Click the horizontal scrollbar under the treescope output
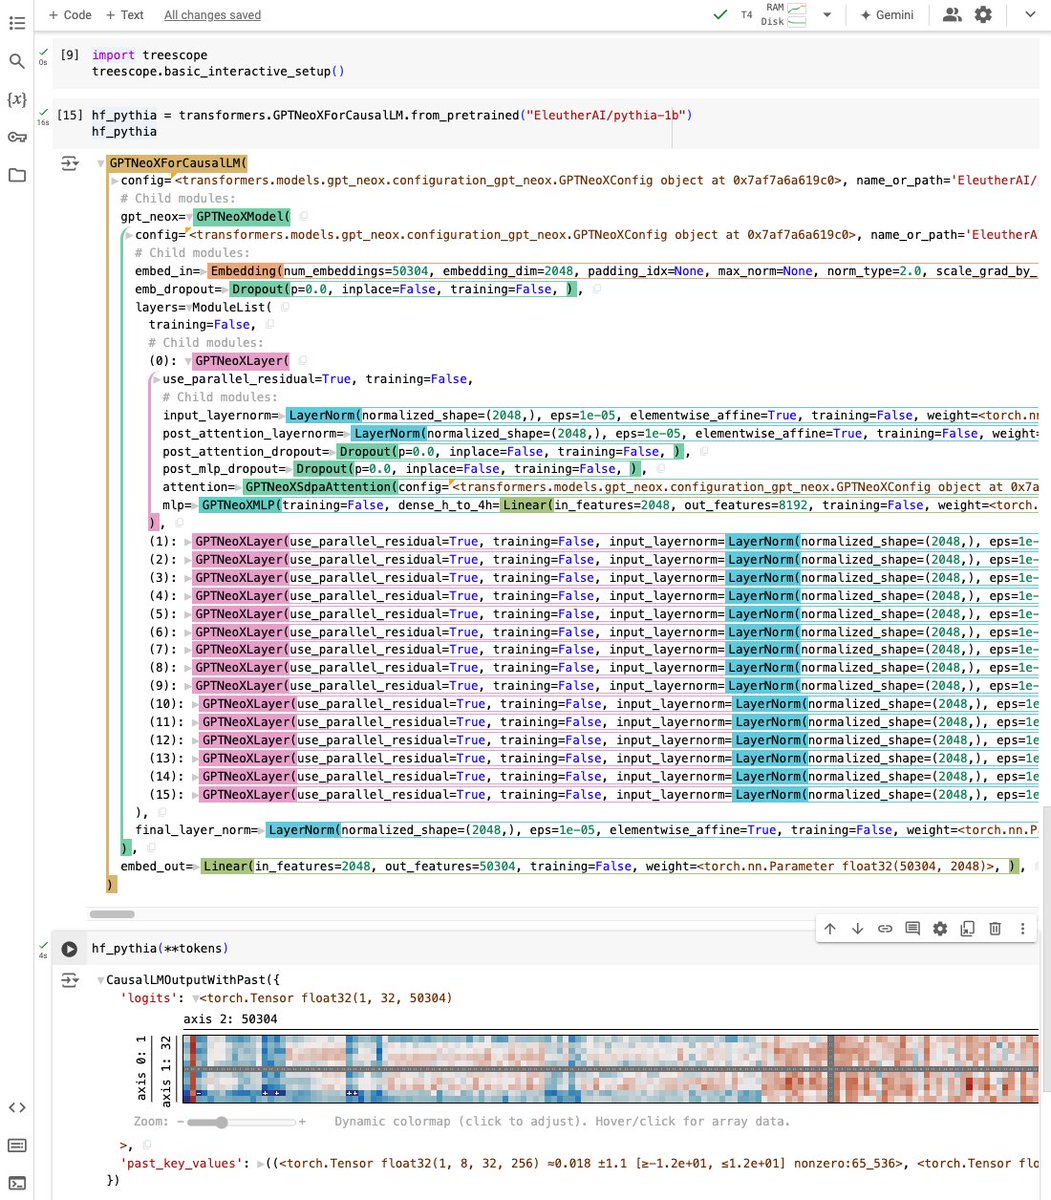 111,913
